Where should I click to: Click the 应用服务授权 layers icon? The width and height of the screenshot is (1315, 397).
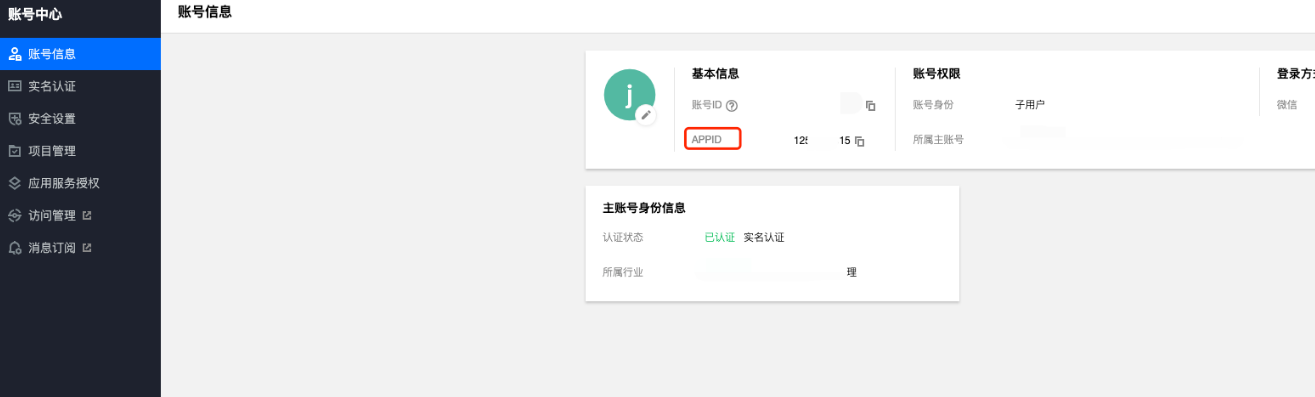point(15,183)
